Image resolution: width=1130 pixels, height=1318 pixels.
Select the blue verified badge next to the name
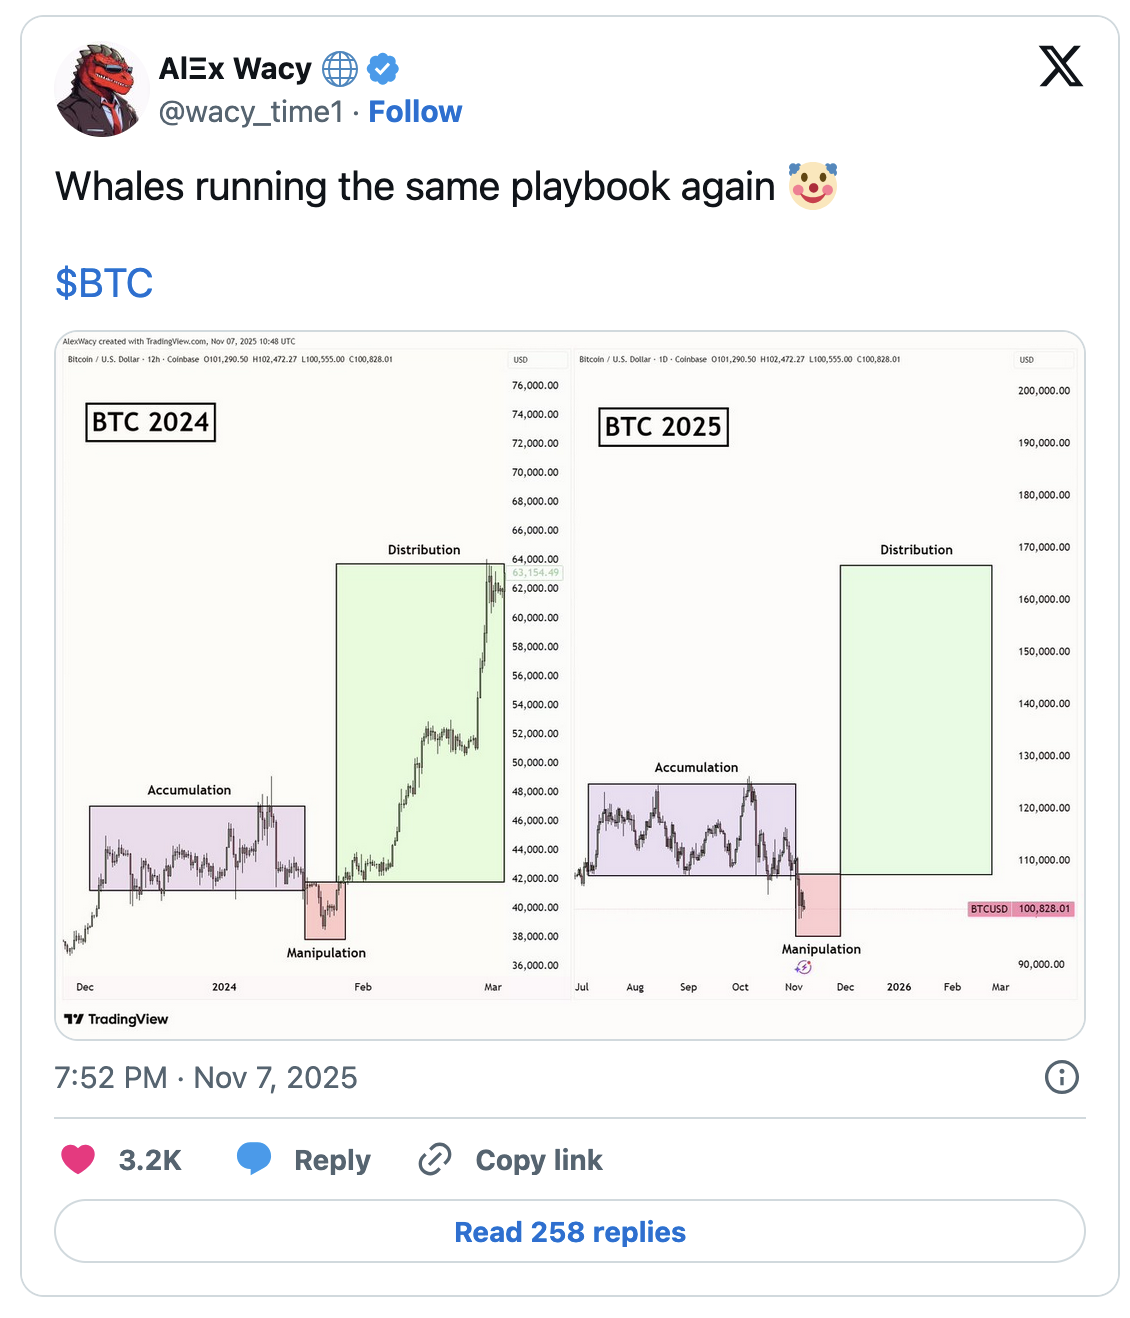(382, 68)
